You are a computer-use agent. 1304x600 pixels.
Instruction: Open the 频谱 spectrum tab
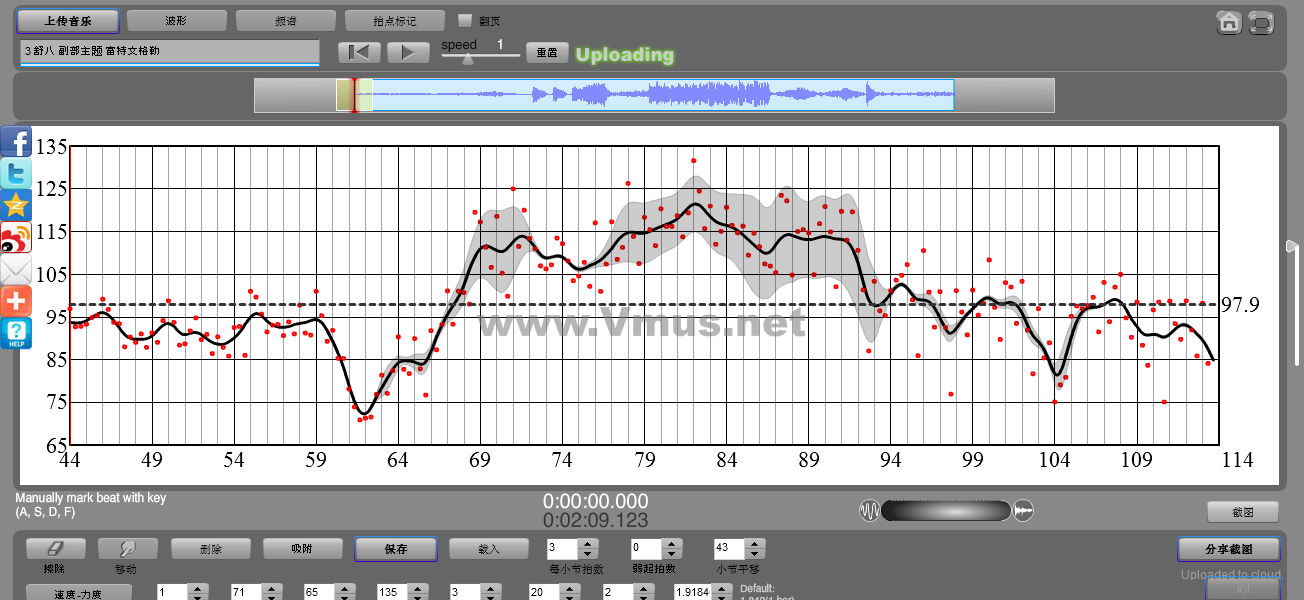point(285,20)
